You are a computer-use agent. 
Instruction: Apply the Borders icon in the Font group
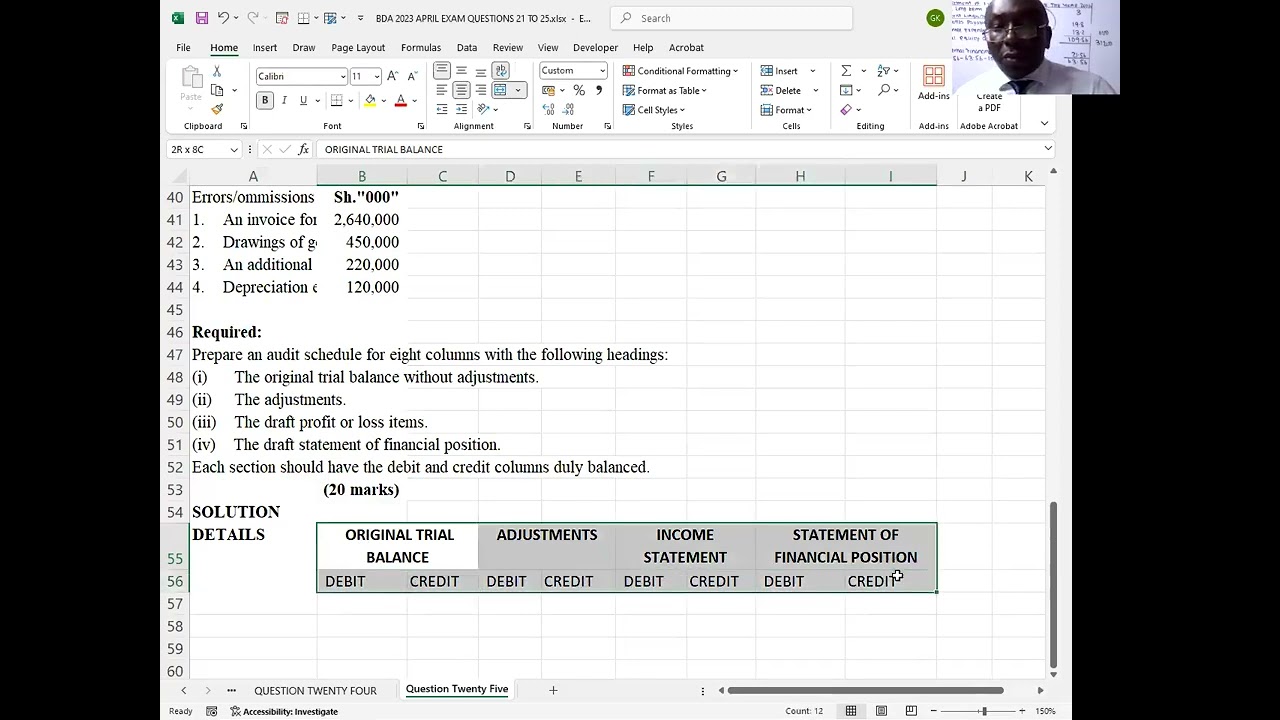pos(337,100)
